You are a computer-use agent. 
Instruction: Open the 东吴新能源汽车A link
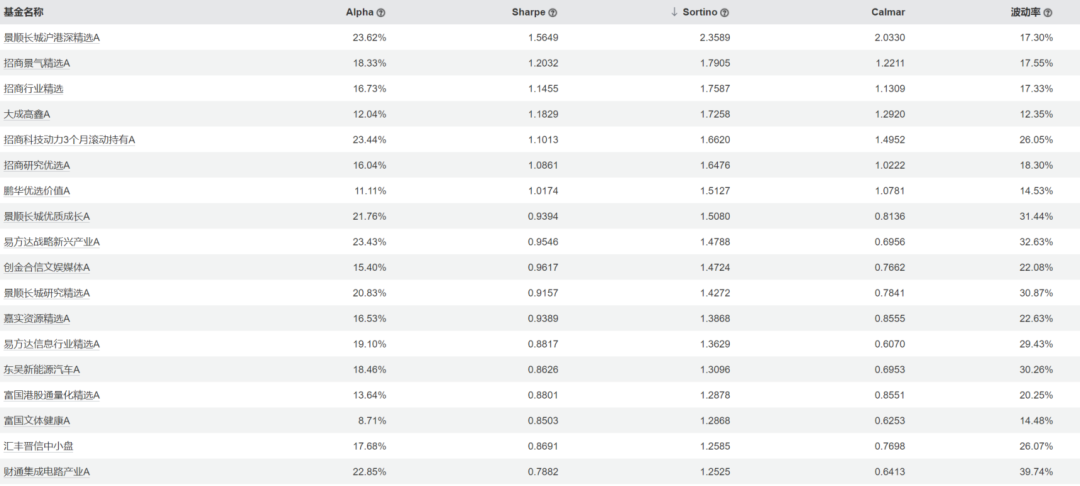tap(42, 369)
